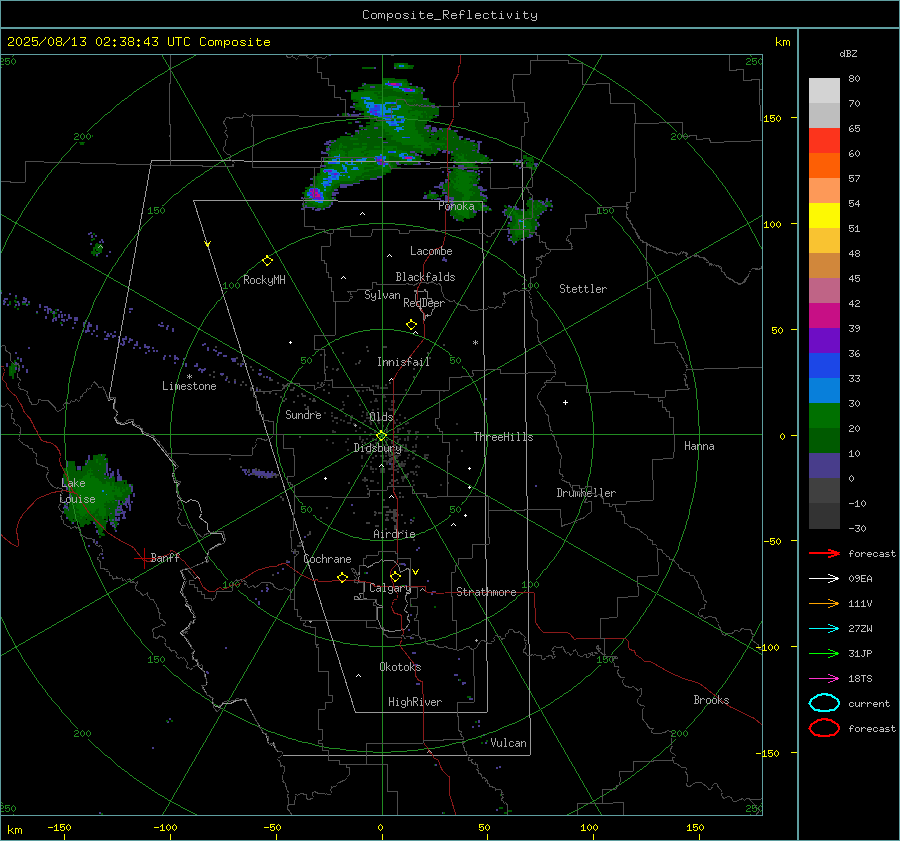The width and height of the screenshot is (900, 841).
Task: Click the ThreeHills label
Action: click(503, 437)
